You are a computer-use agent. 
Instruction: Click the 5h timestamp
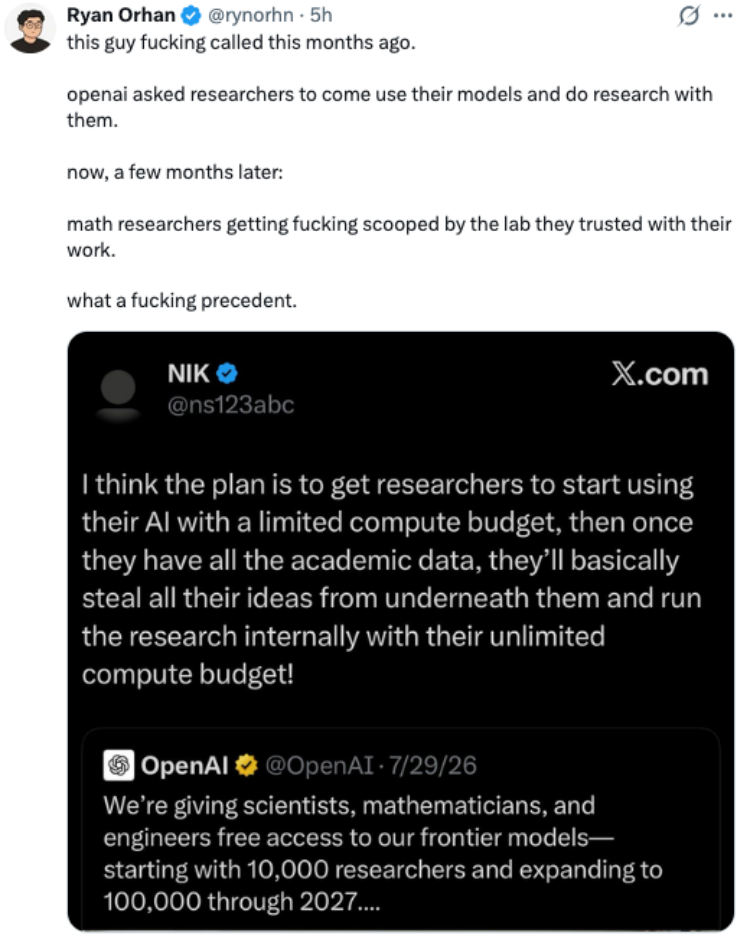click(321, 15)
